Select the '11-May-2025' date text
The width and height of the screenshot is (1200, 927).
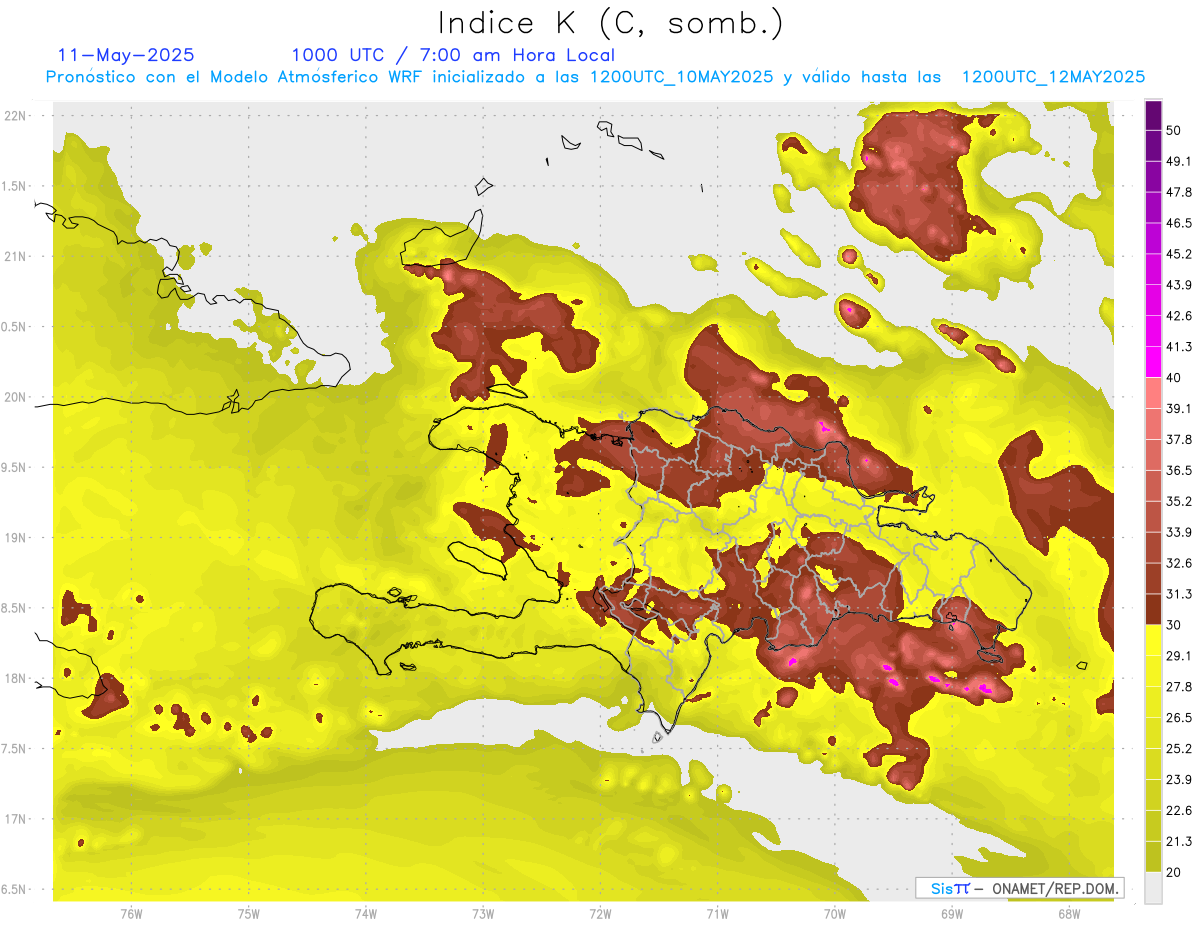click(x=126, y=55)
